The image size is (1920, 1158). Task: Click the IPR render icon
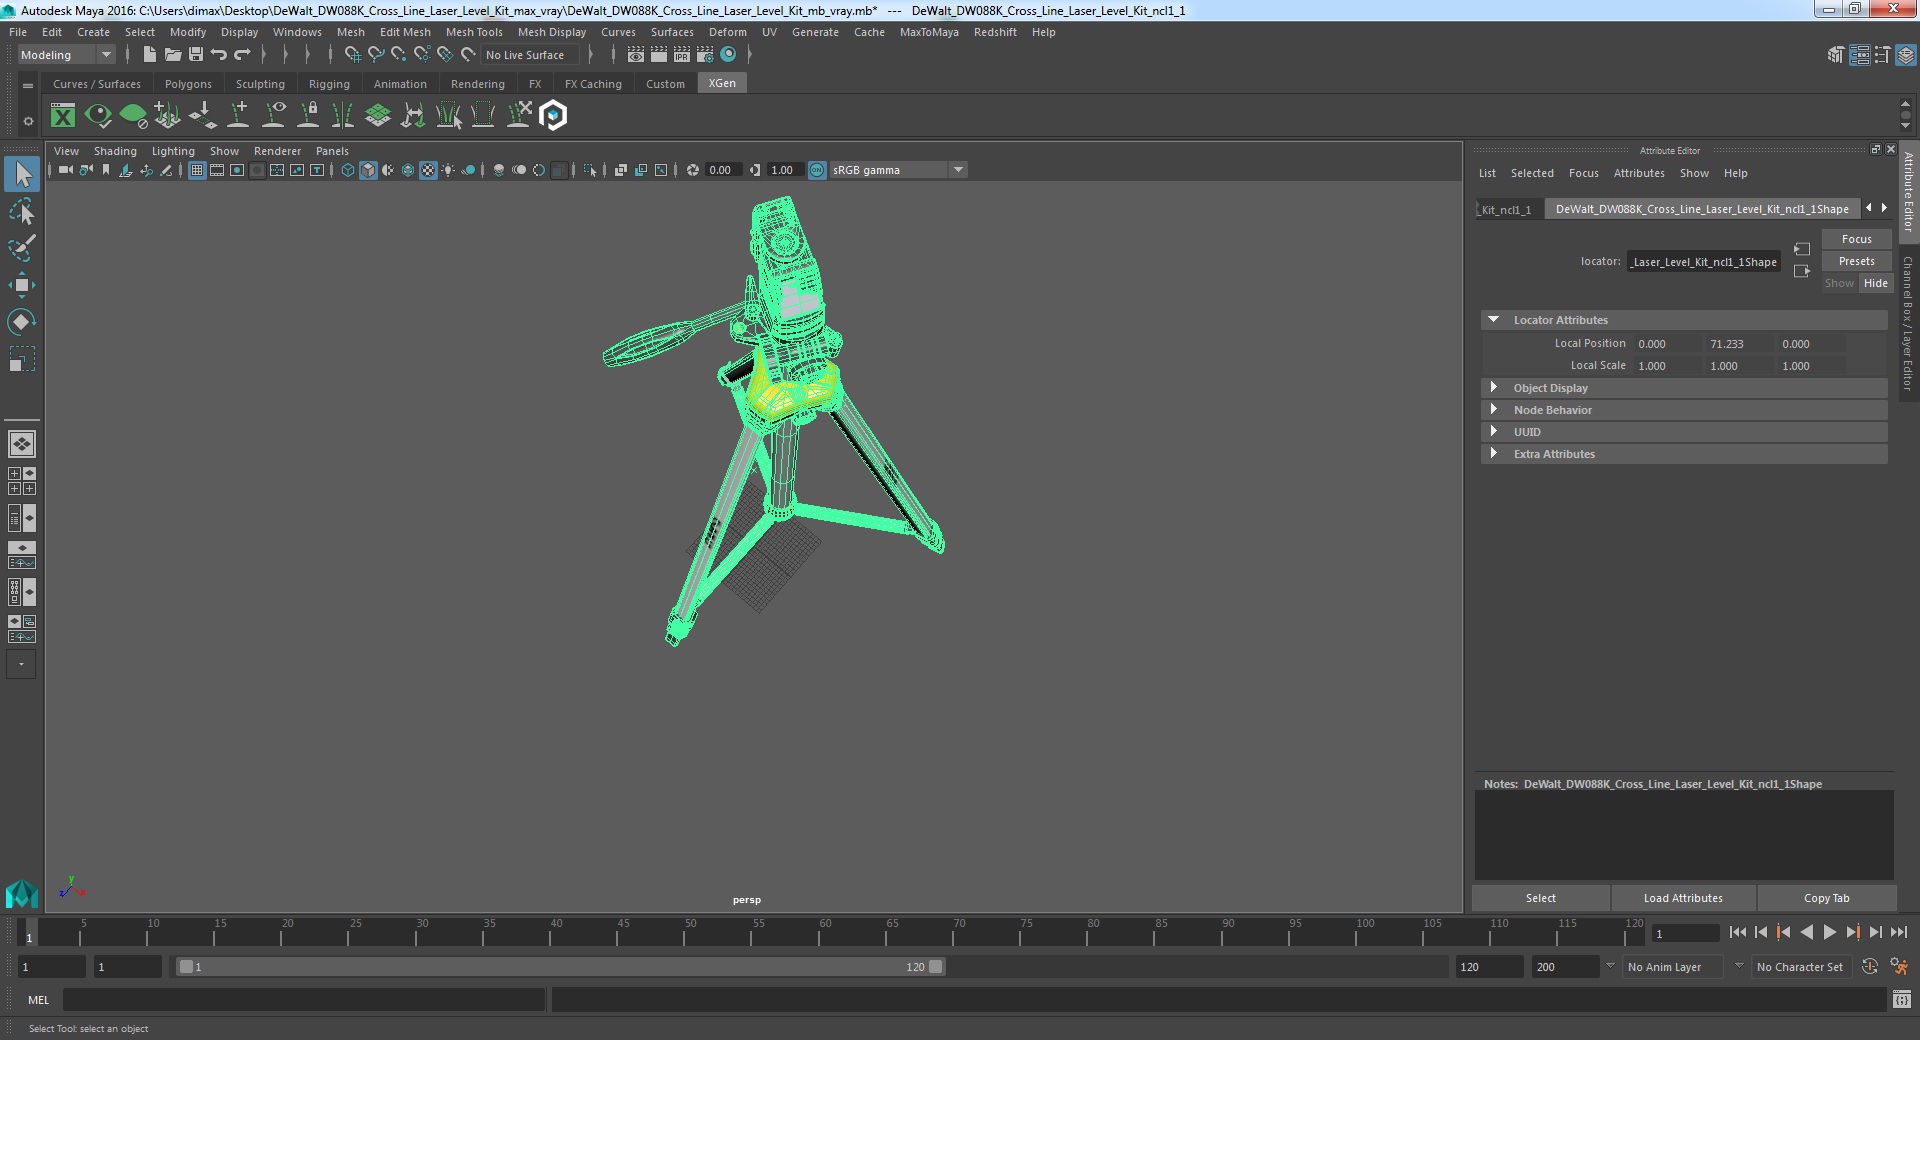(x=682, y=55)
